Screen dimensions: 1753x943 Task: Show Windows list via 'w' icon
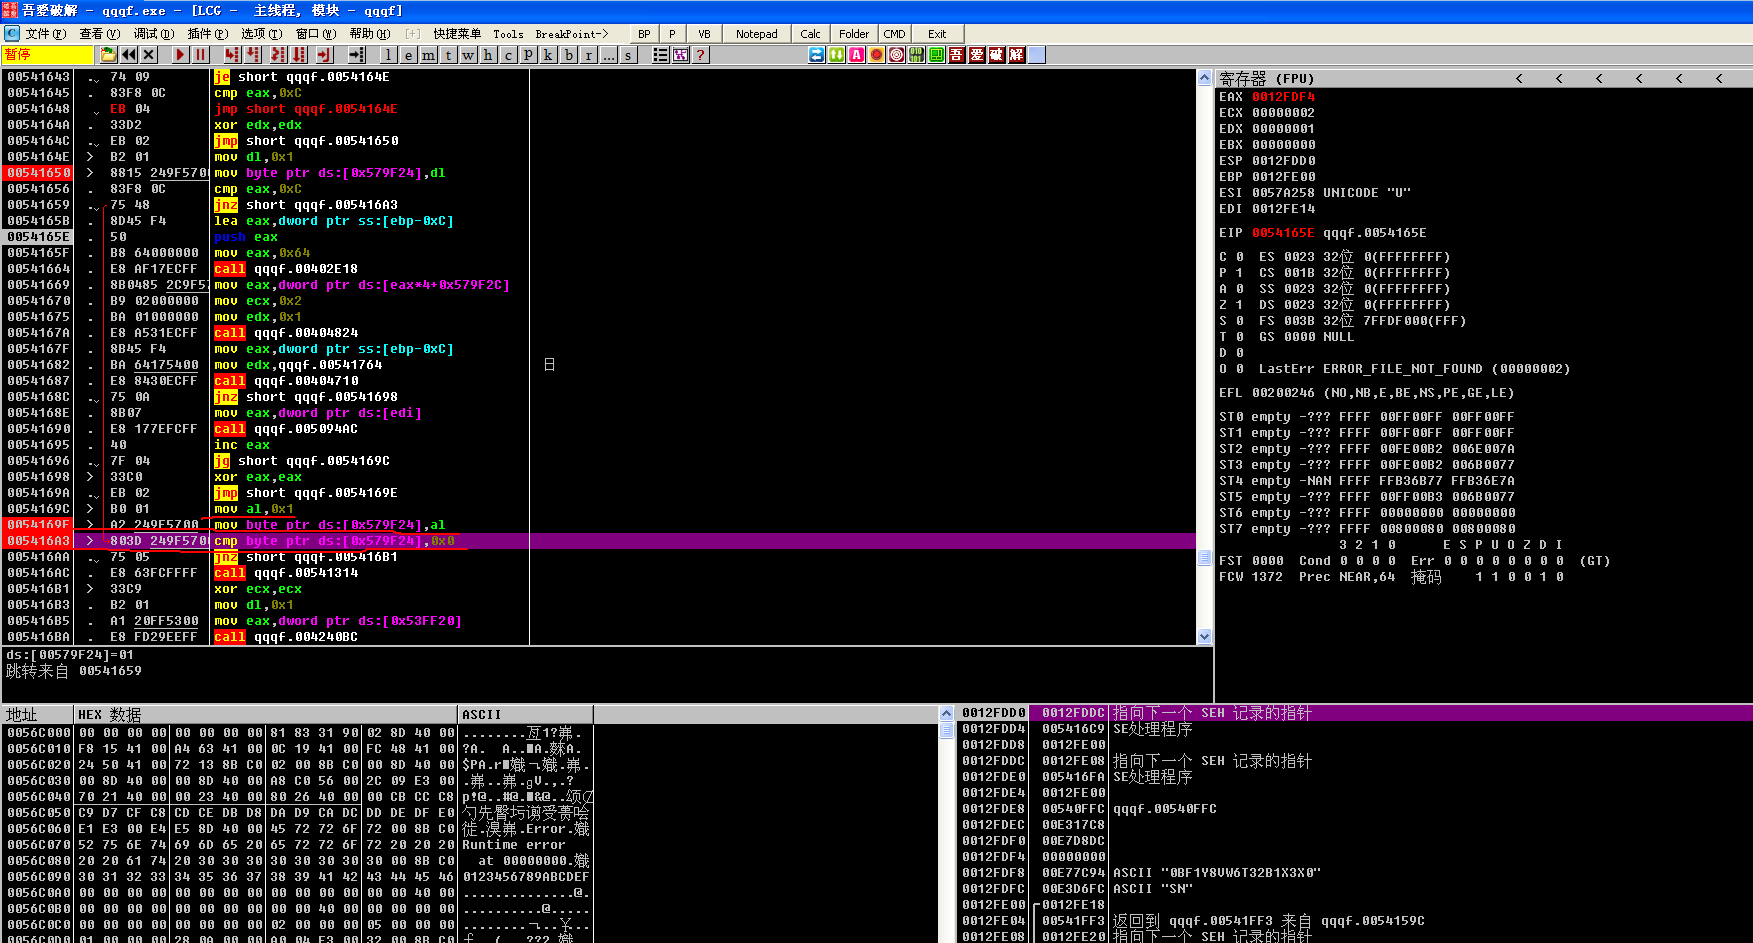click(468, 55)
